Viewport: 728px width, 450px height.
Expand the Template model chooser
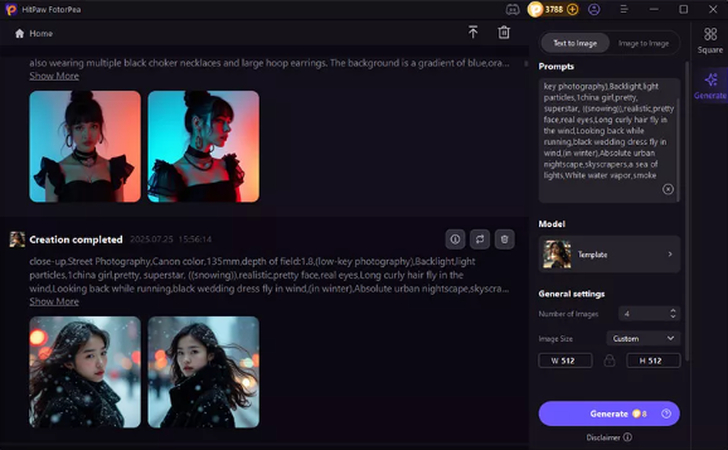coord(609,254)
